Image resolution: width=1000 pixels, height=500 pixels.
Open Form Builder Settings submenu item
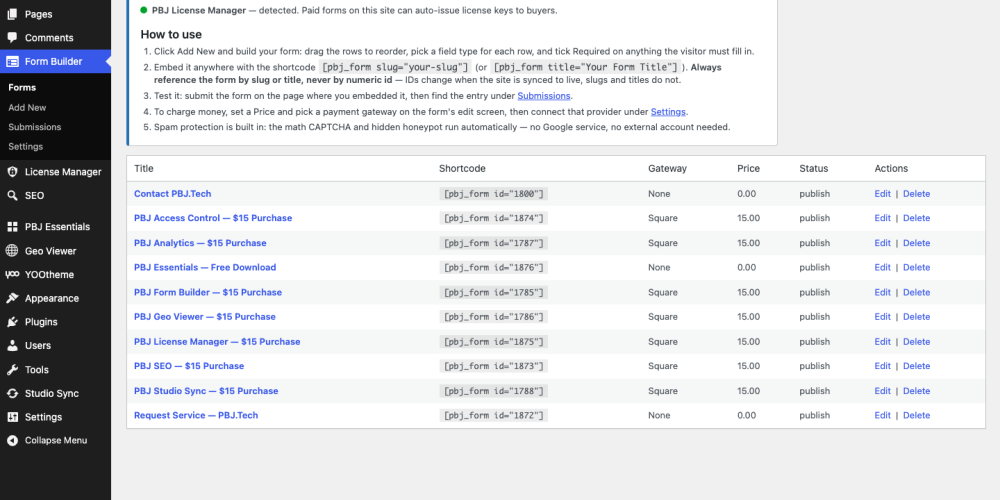point(26,147)
